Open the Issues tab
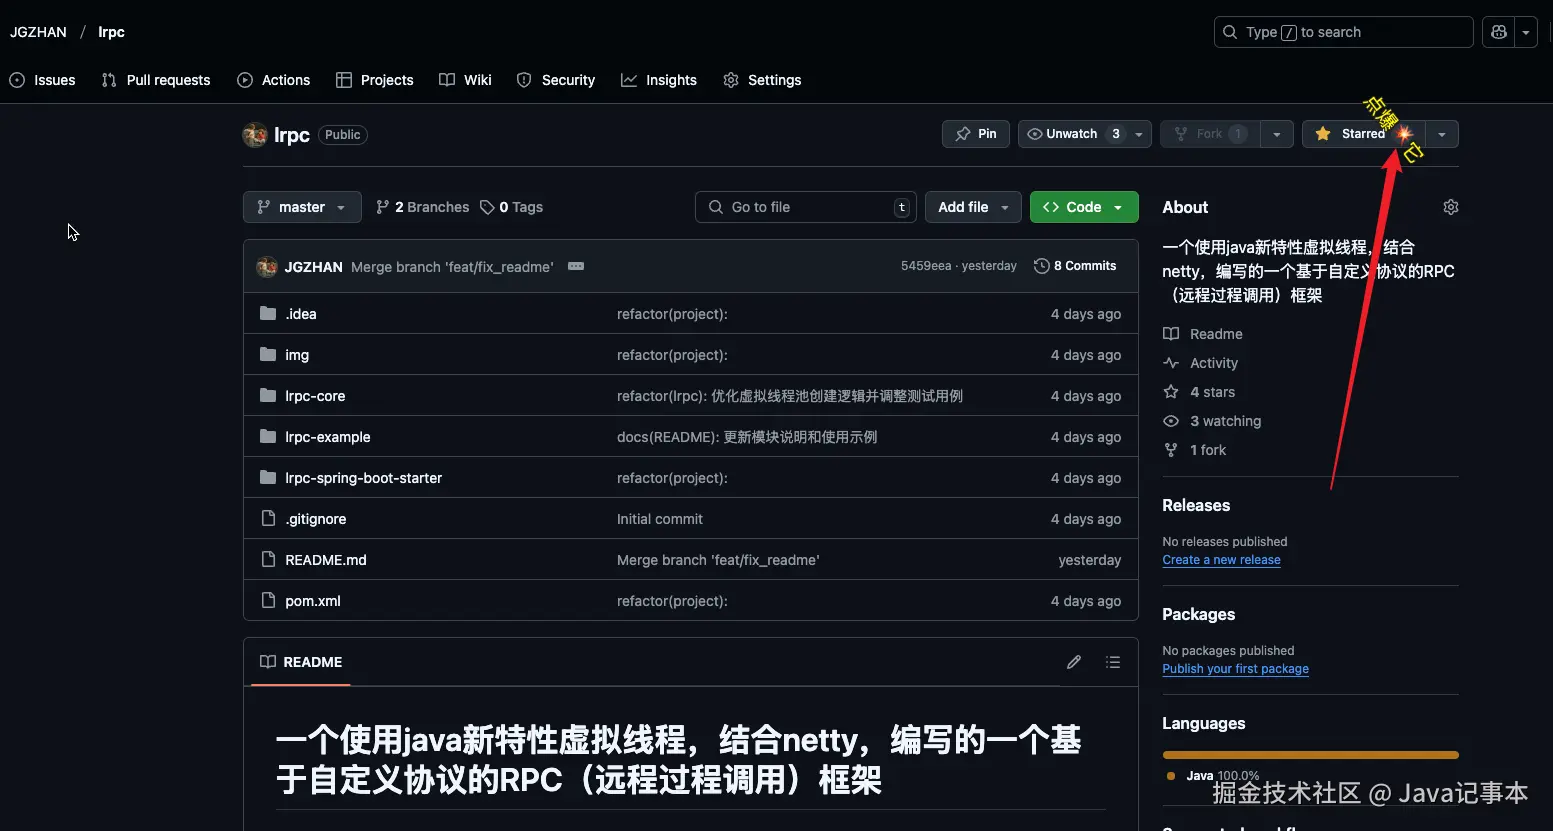This screenshot has width=1553, height=831. (x=42, y=80)
